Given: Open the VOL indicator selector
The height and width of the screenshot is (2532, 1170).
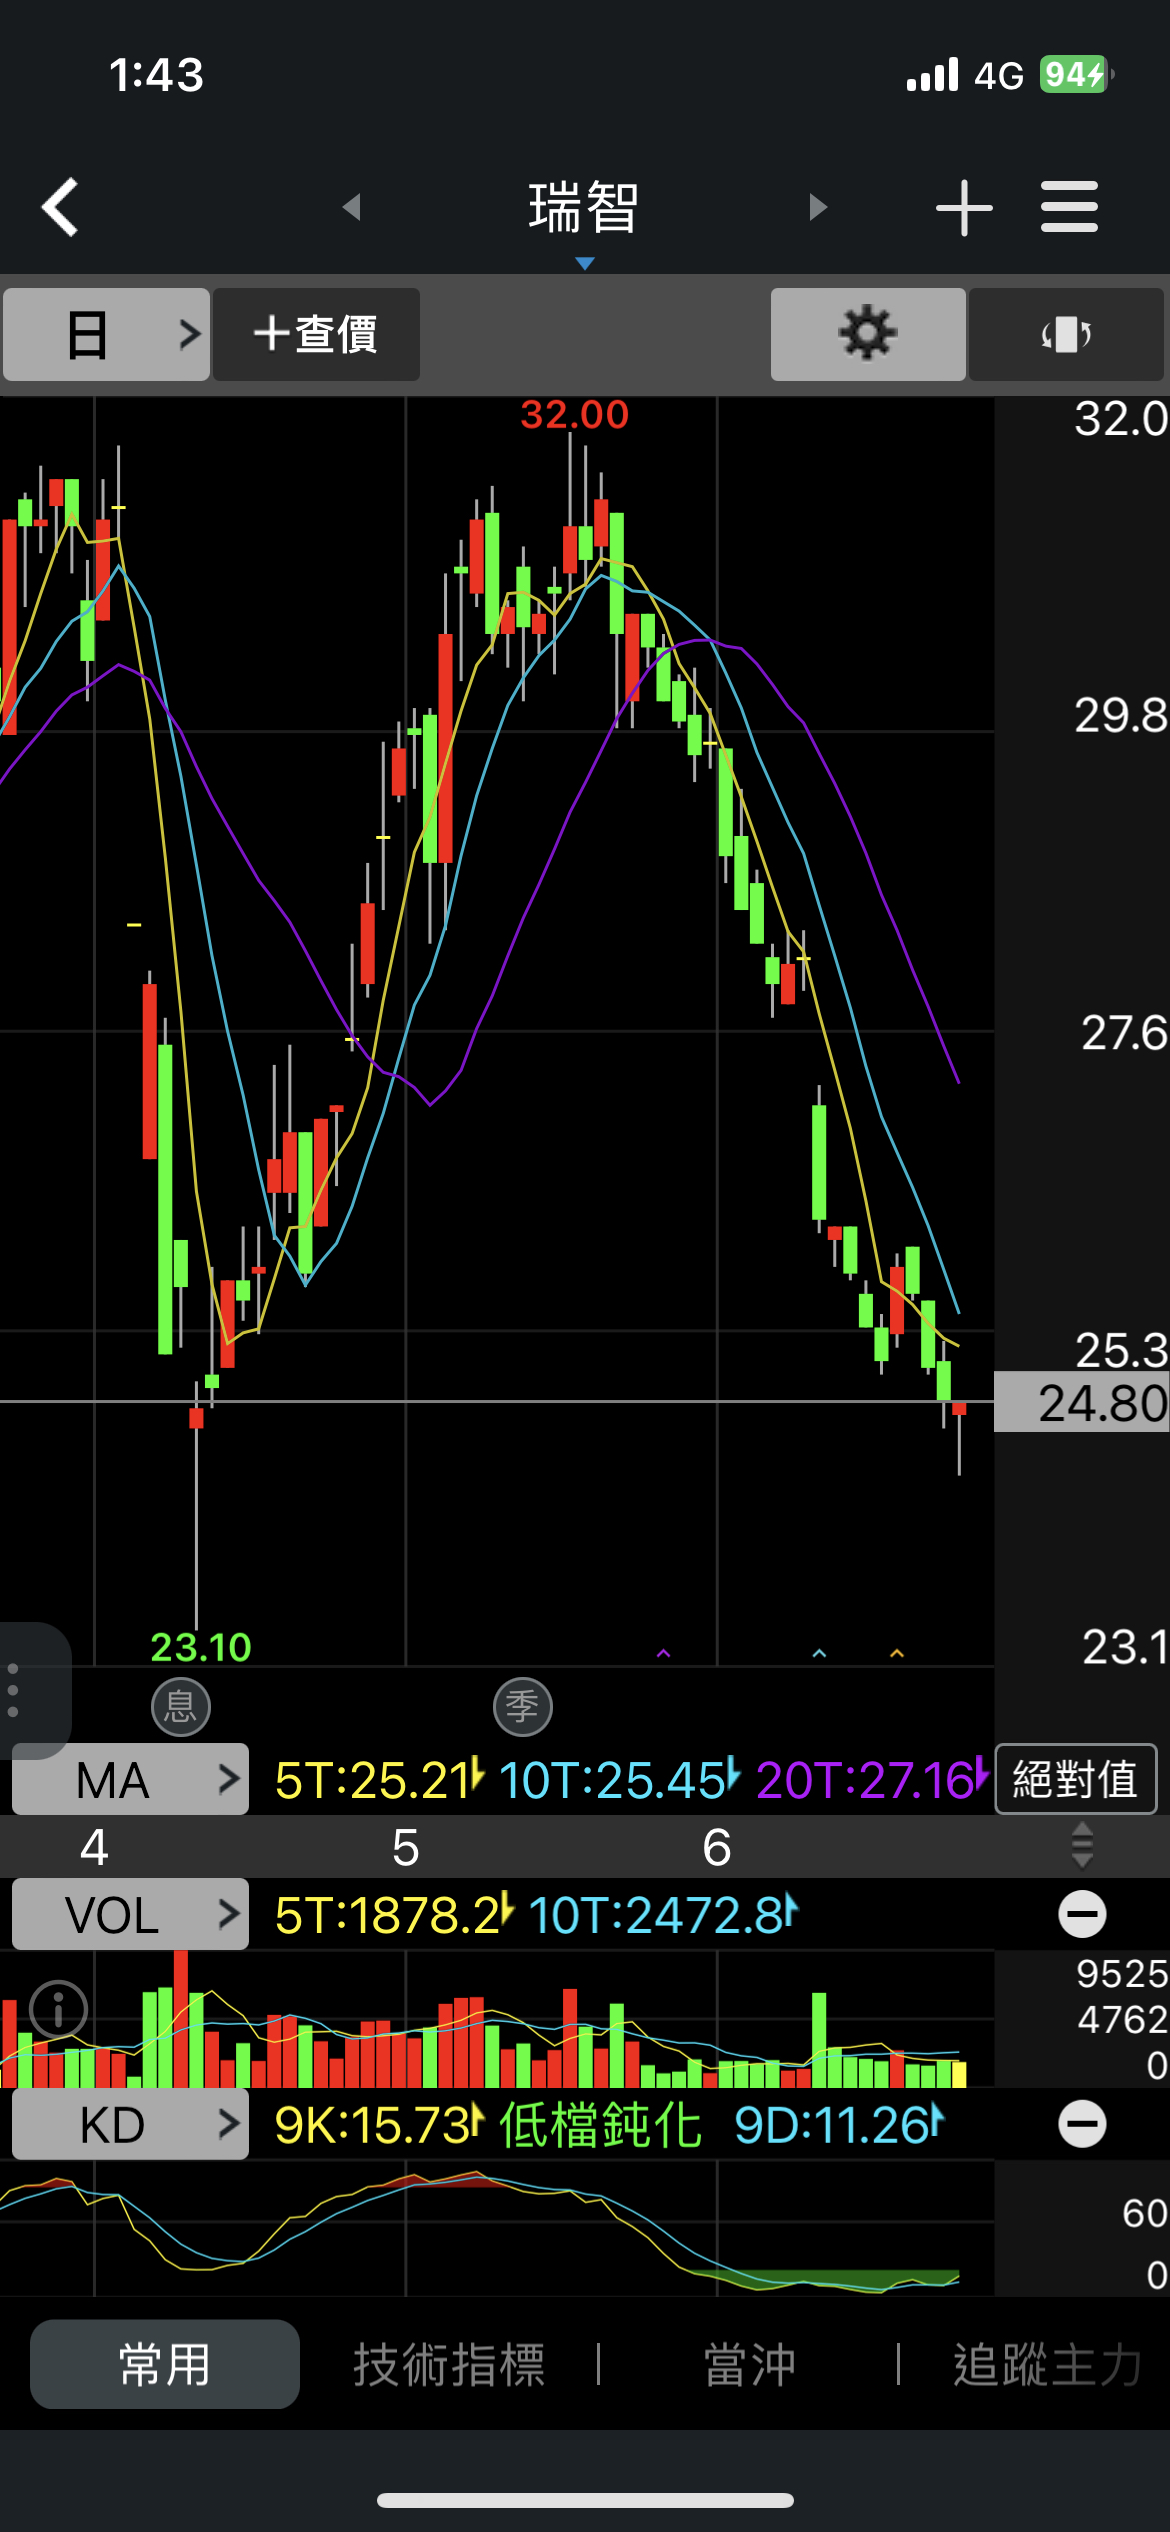Looking at the screenshot, I should (130, 1914).
